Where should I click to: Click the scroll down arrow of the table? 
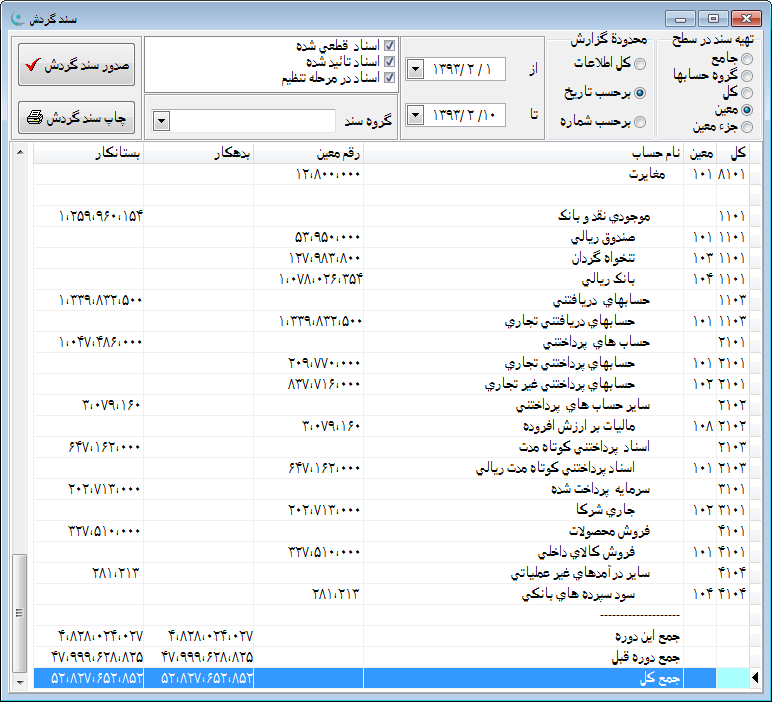pos(20,682)
